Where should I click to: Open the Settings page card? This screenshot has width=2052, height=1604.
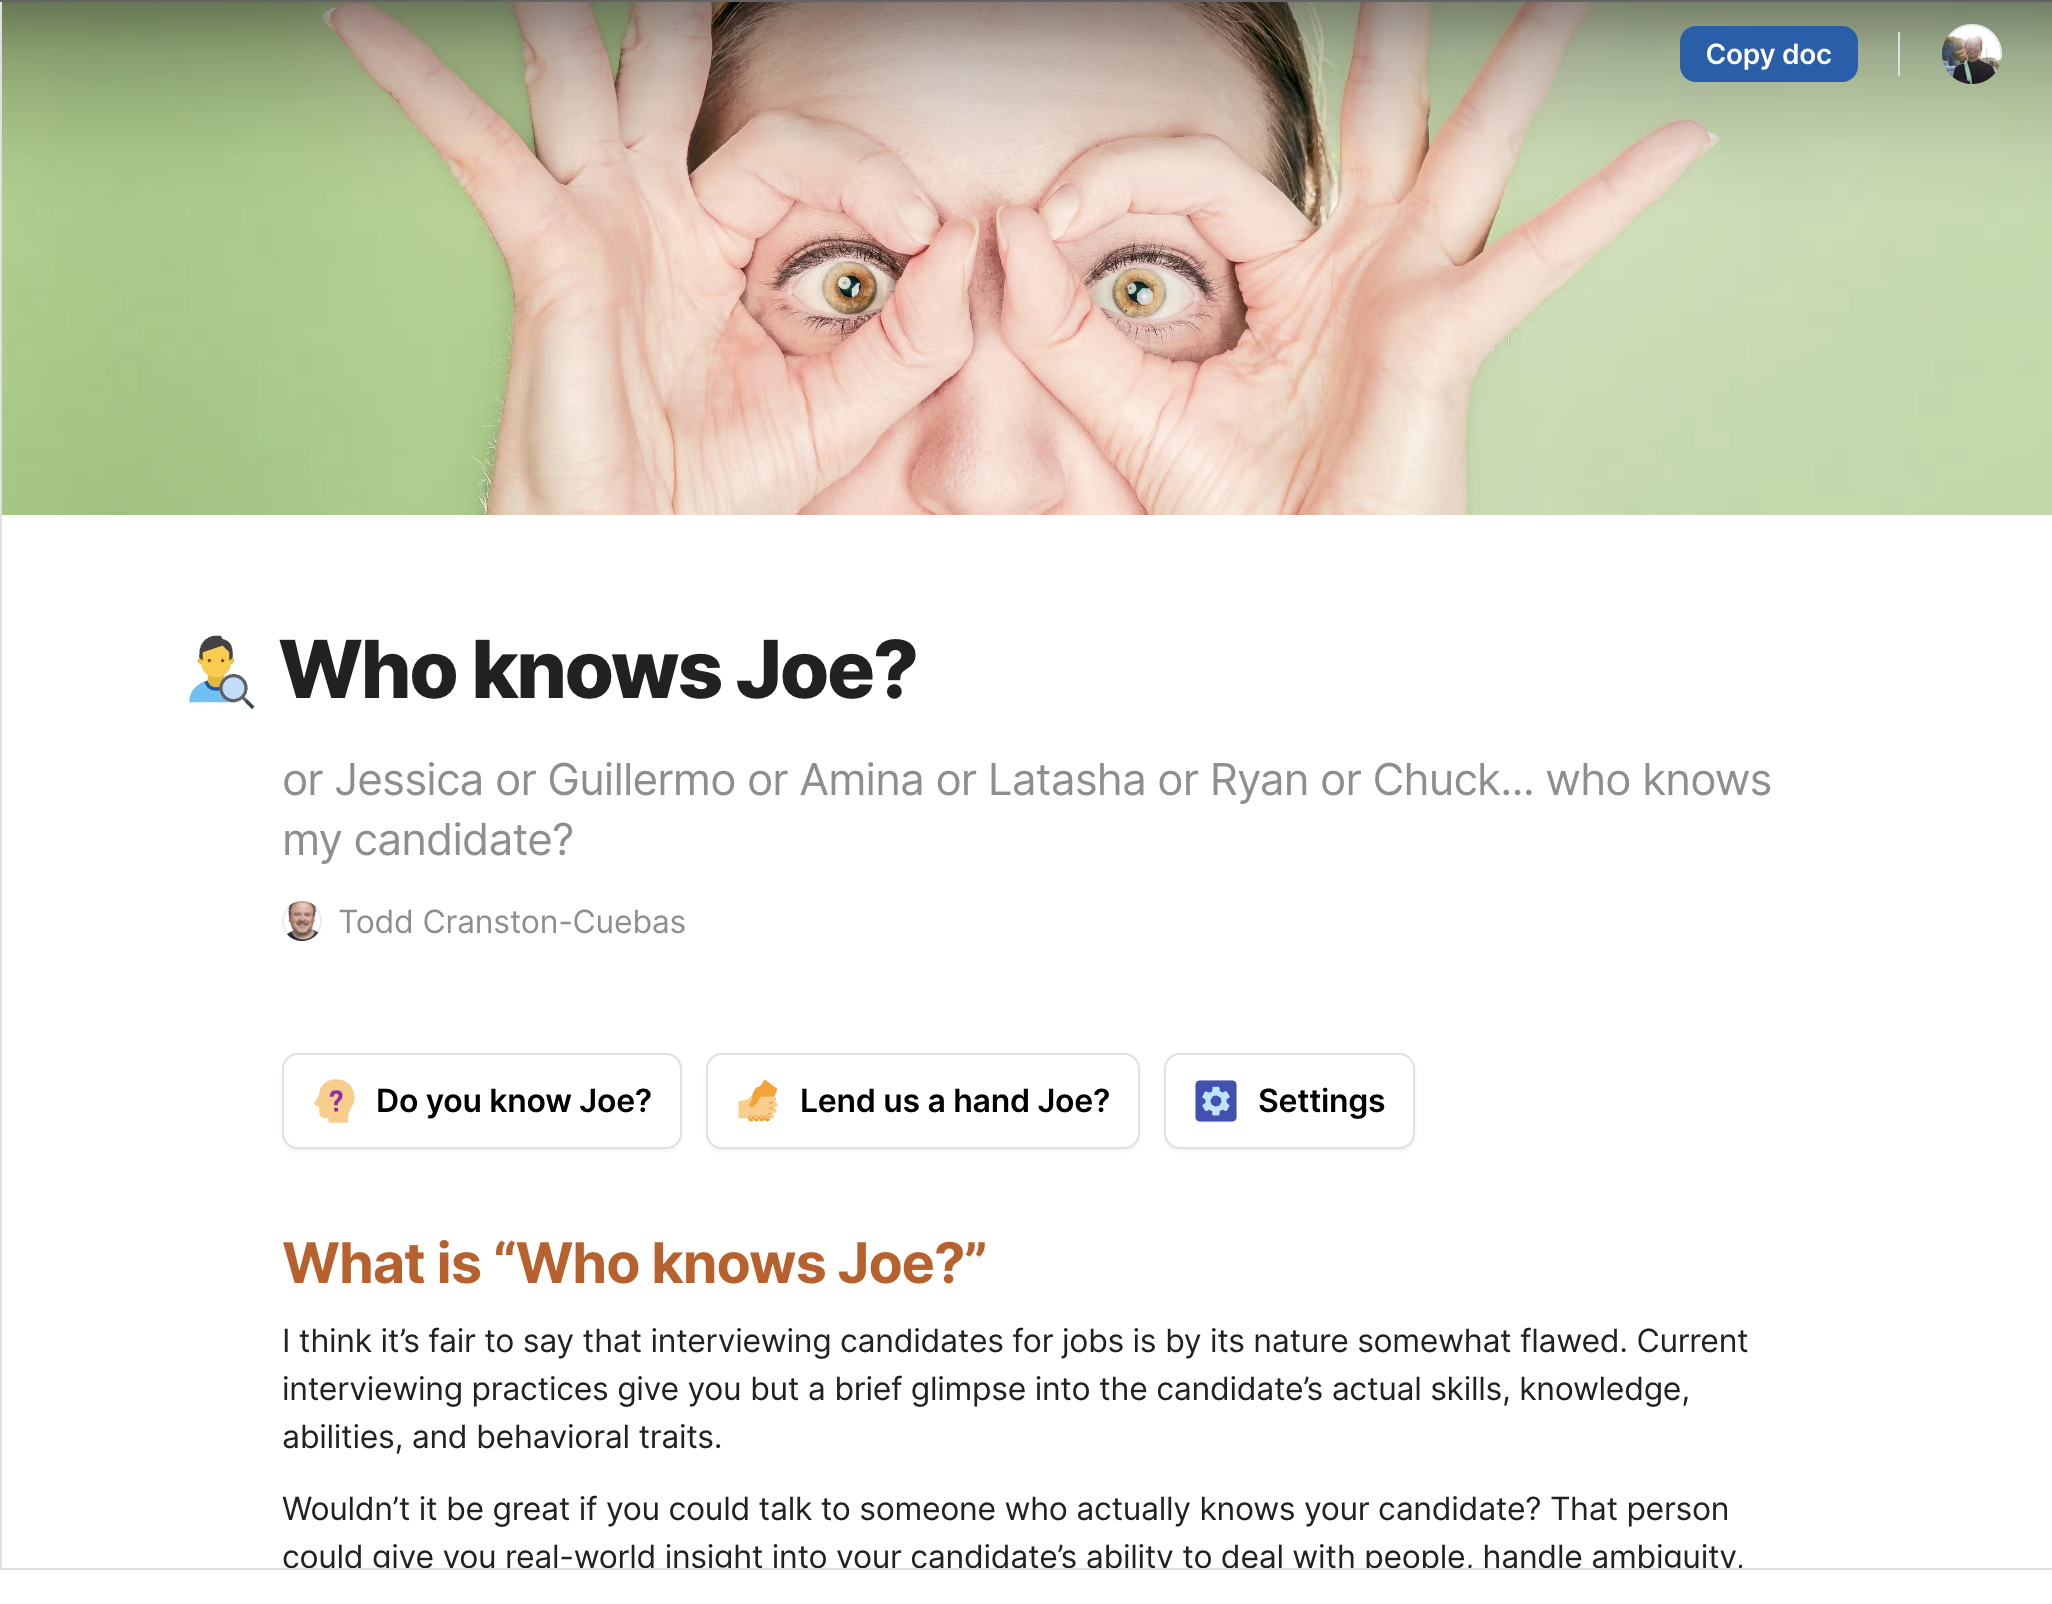pos(1289,1101)
